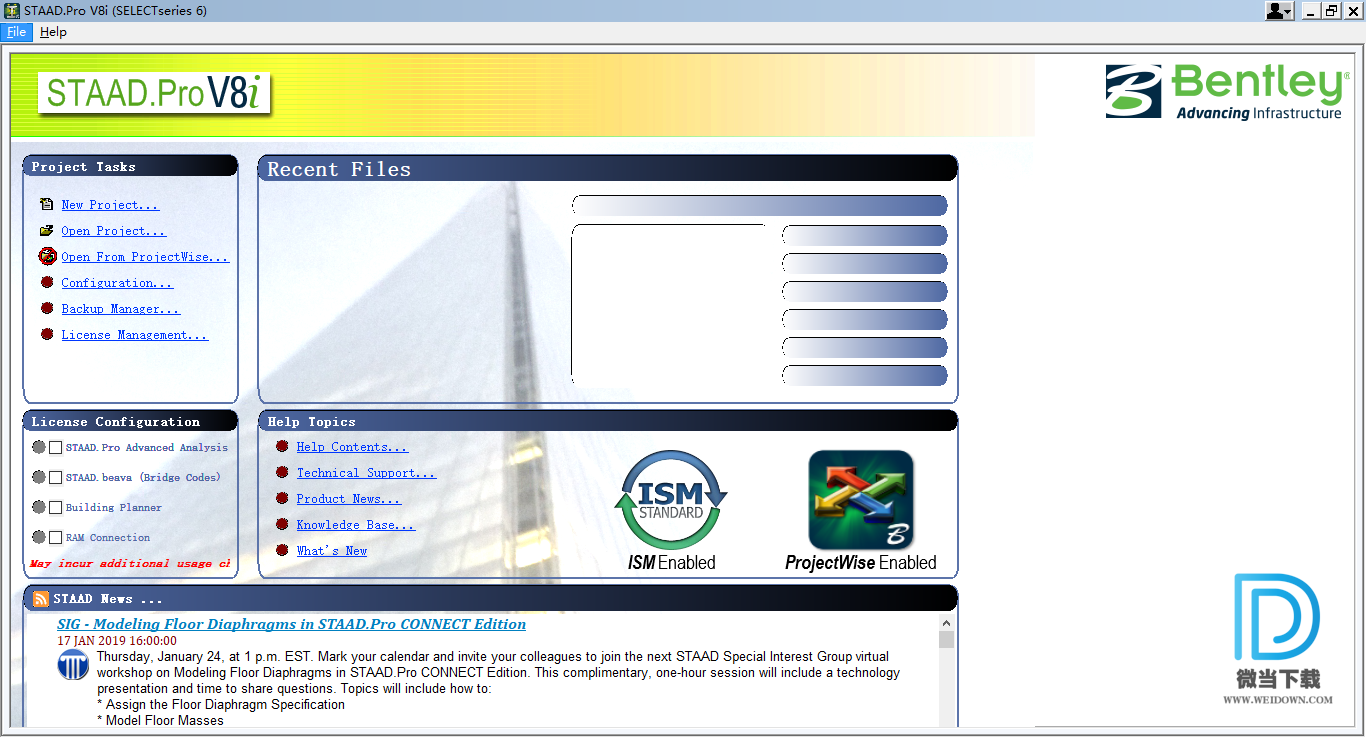Image resolution: width=1366 pixels, height=738 pixels.
Task: Launch the Backup Manager link
Action: point(120,309)
